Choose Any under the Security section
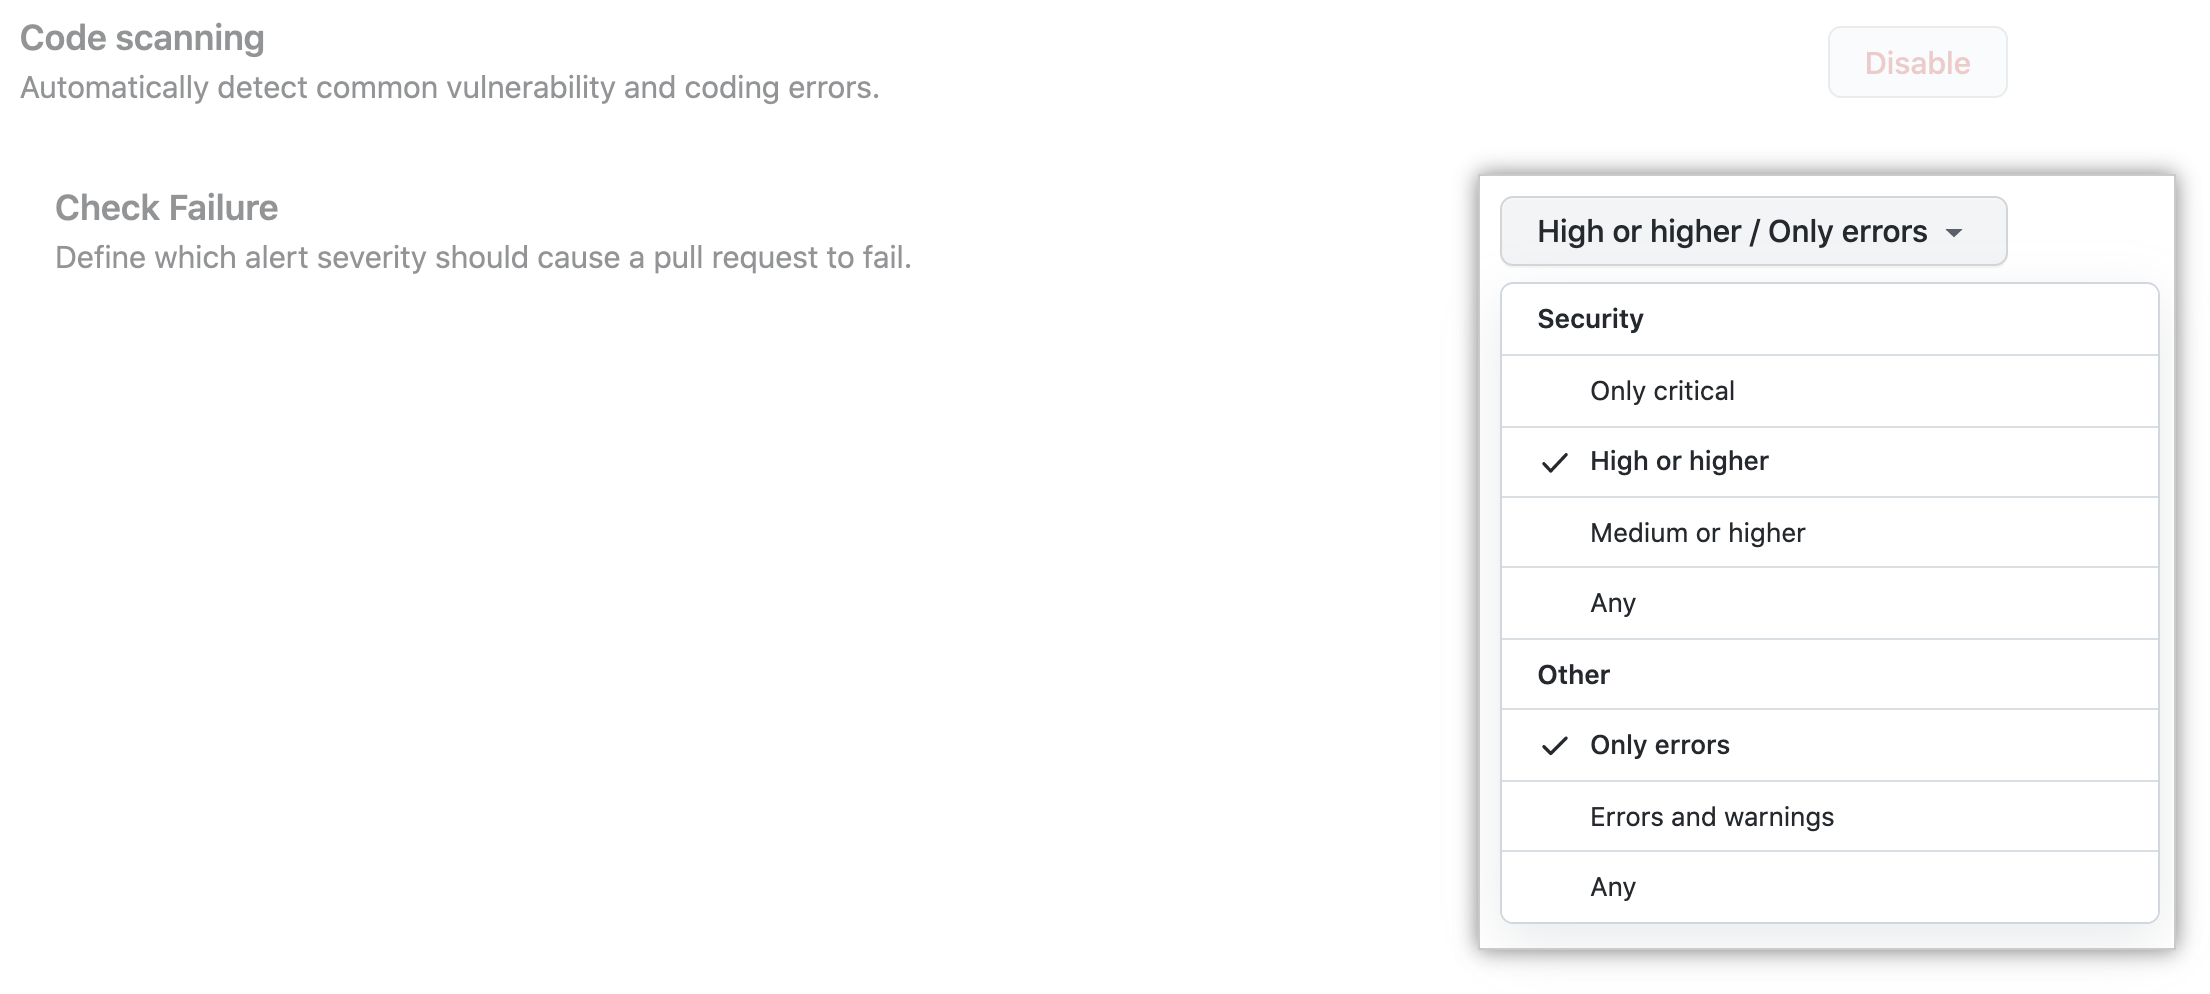 [1613, 602]
